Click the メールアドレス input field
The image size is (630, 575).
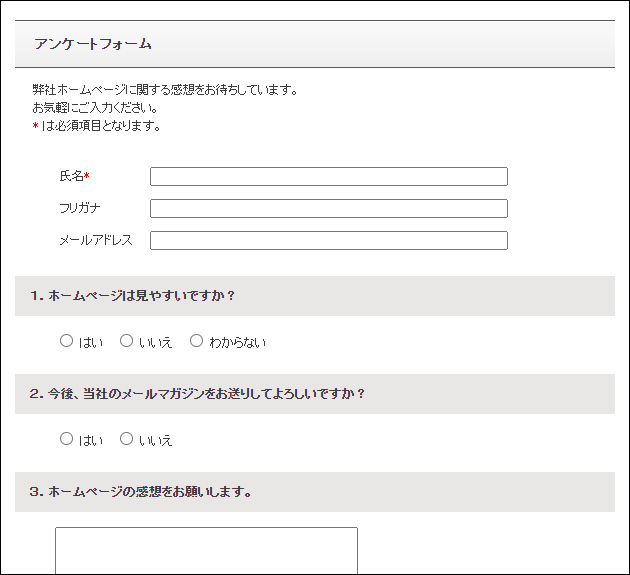pos(328,241)
